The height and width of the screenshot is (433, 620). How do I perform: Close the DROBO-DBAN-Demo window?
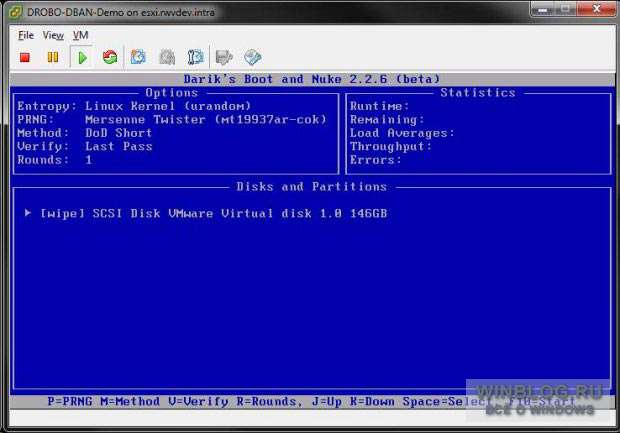click(x=596, y=9)
